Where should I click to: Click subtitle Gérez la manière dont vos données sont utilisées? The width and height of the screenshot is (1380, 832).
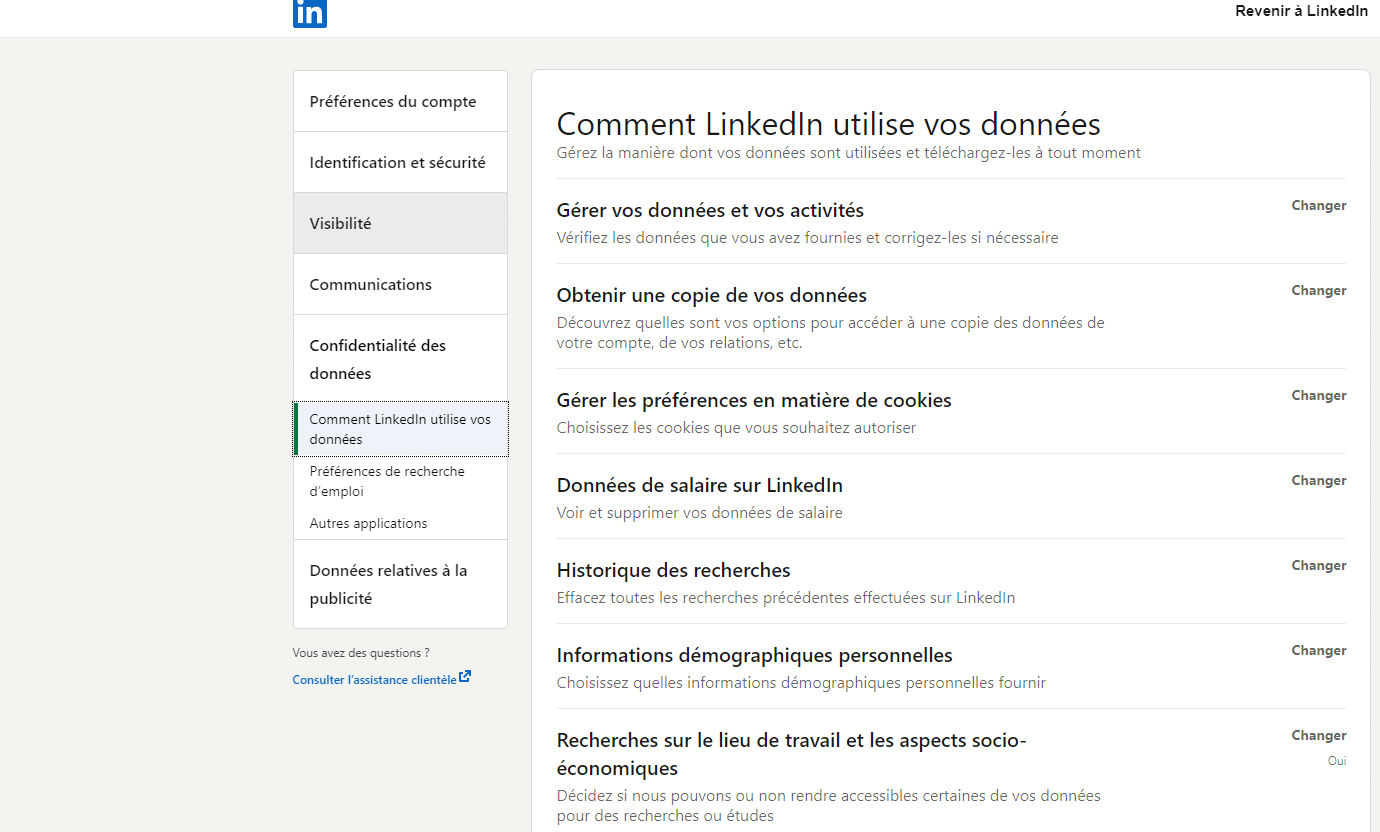pos(849,153)
